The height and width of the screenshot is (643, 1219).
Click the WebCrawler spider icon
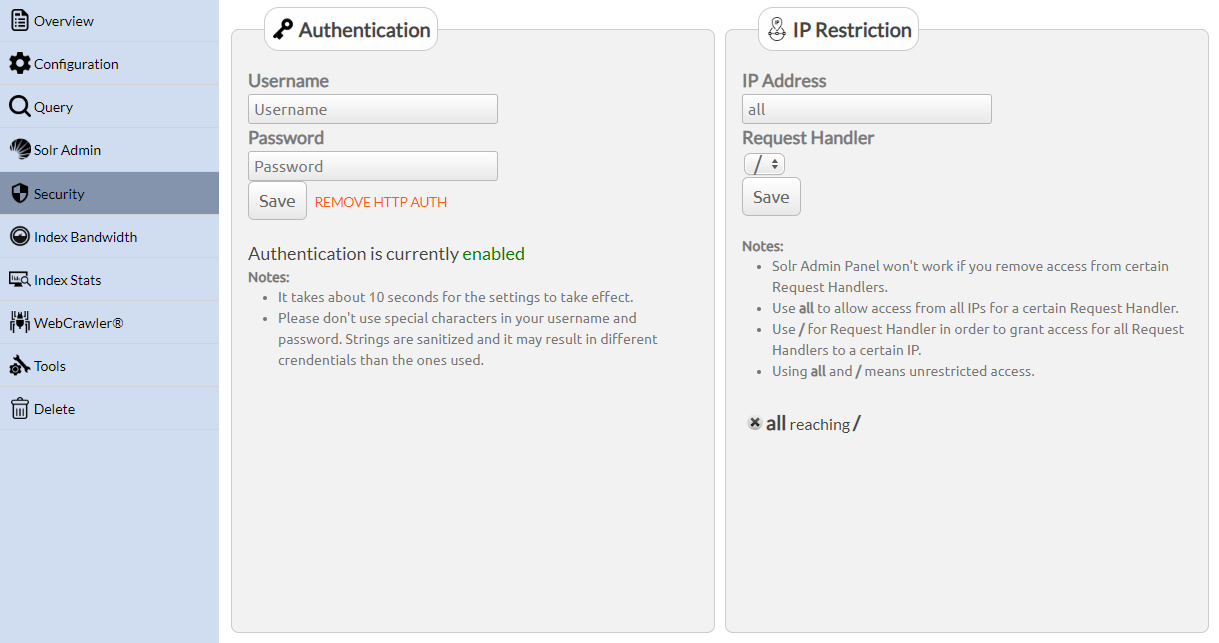coord(20,323)
